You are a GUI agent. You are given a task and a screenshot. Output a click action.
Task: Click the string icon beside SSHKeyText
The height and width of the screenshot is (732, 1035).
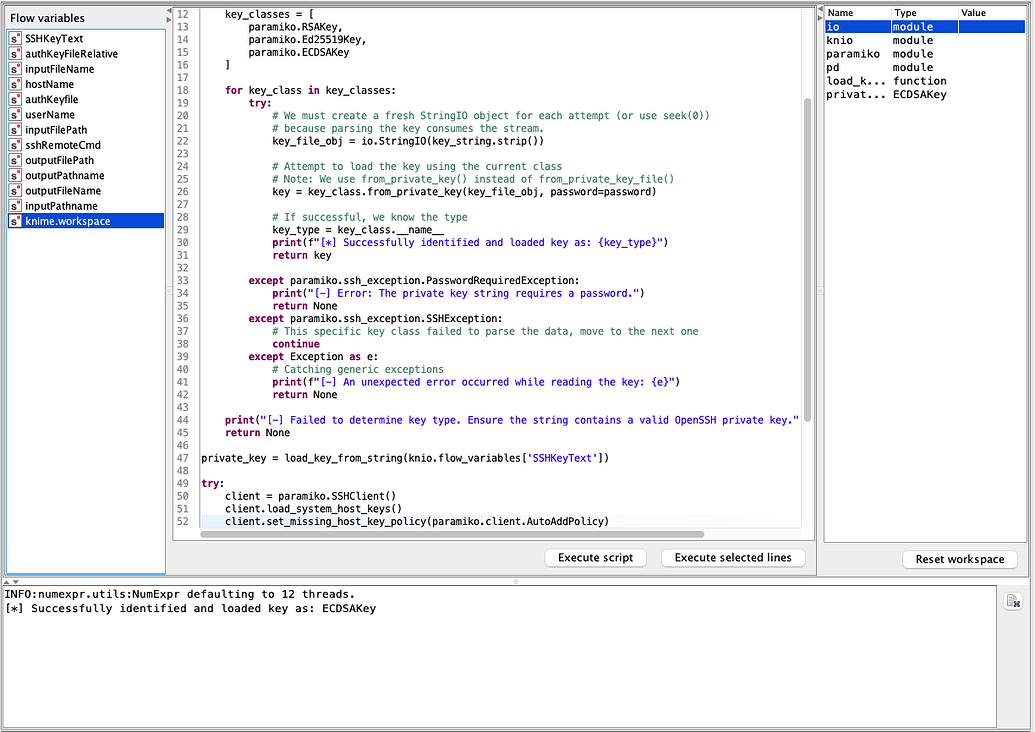click(x=15, y=38)
